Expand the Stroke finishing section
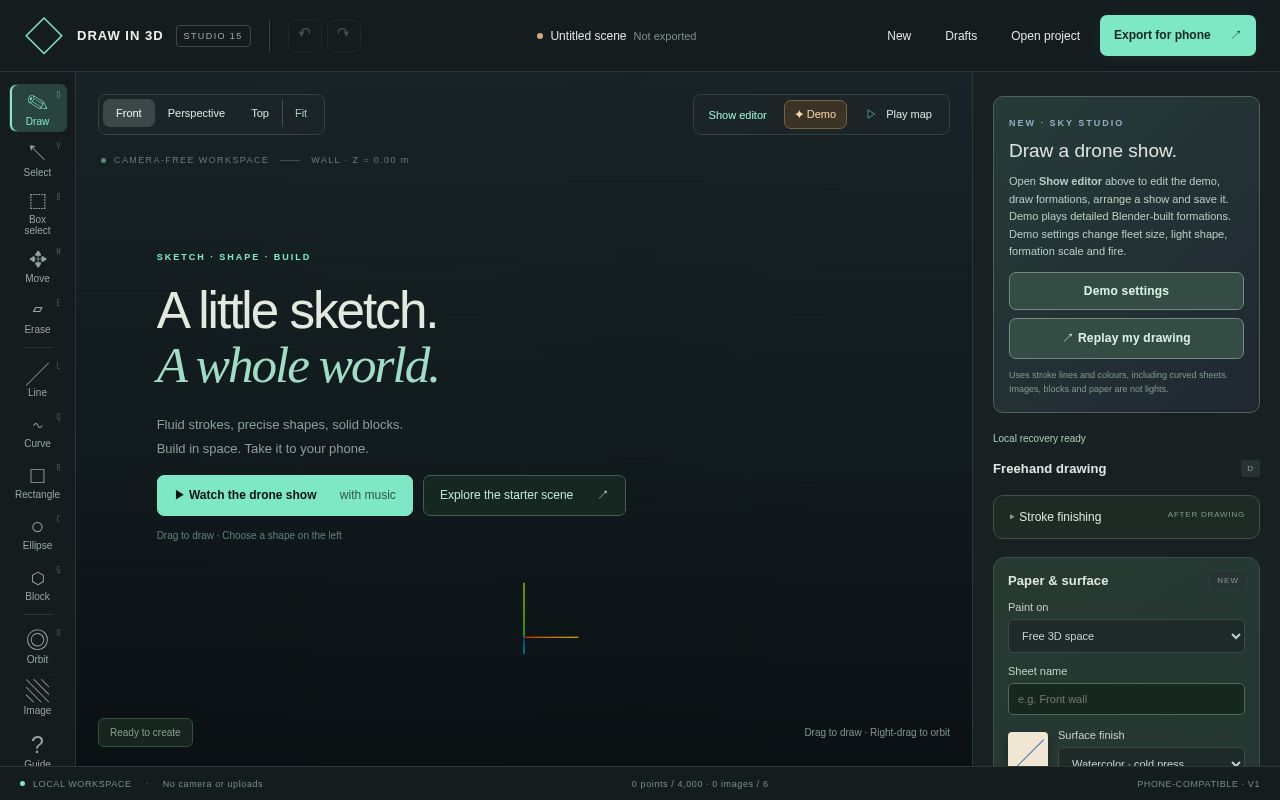 click(1126, 517)
